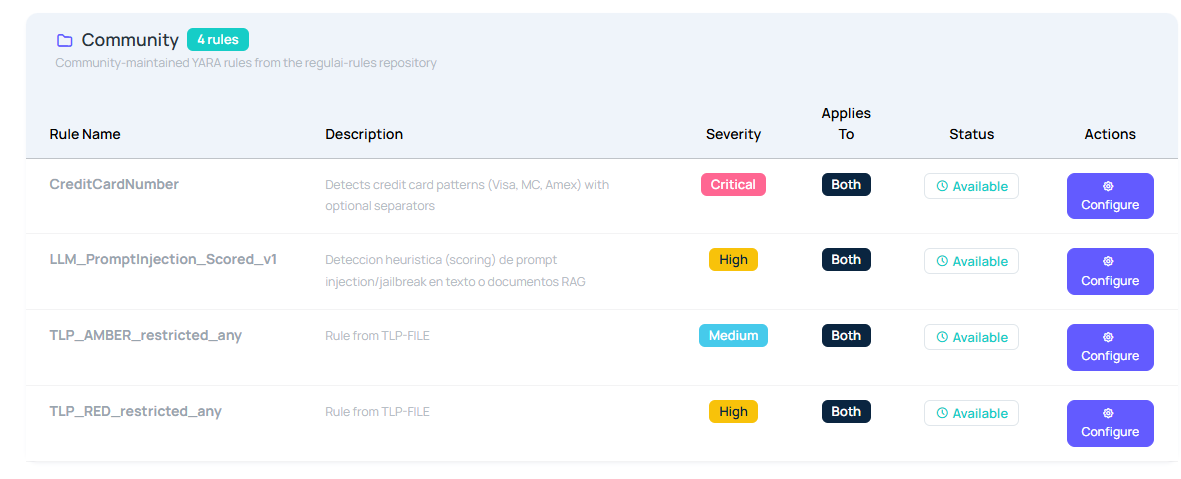The width and height of the screenshot is (1181, 479).
Task: Click the High severity badge for TLP_RED
Action: pyautogui.click(x=733, y=412)
